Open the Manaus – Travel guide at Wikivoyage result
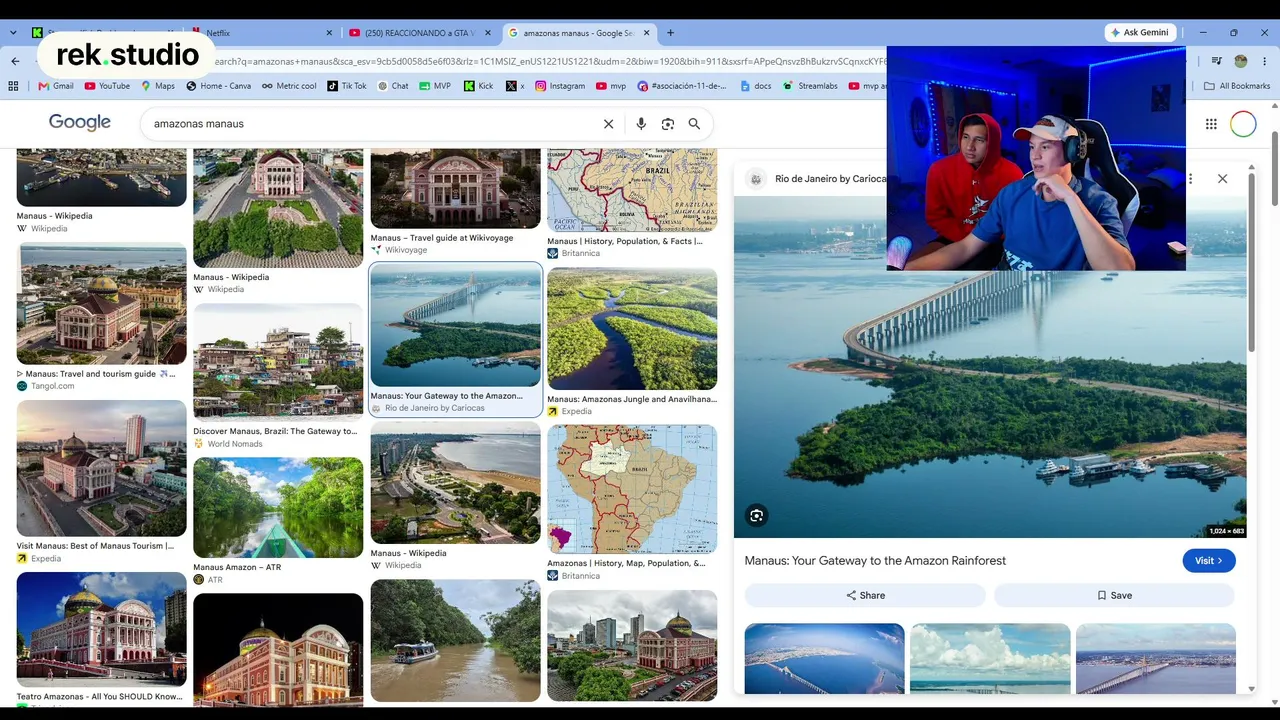The image size is (1280, 720). click(455, 189)
